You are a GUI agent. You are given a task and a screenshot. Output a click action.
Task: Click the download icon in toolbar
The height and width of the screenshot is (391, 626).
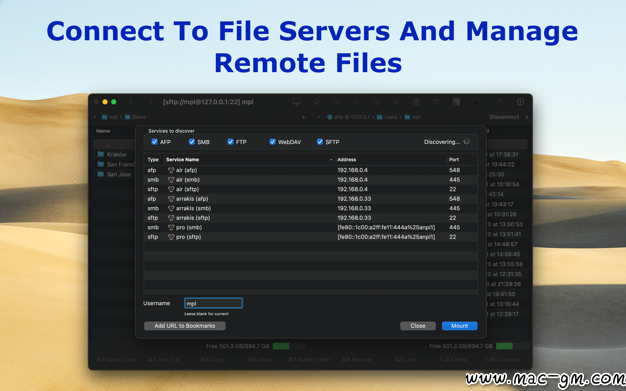pyautogui.click(x=520, y=102)
